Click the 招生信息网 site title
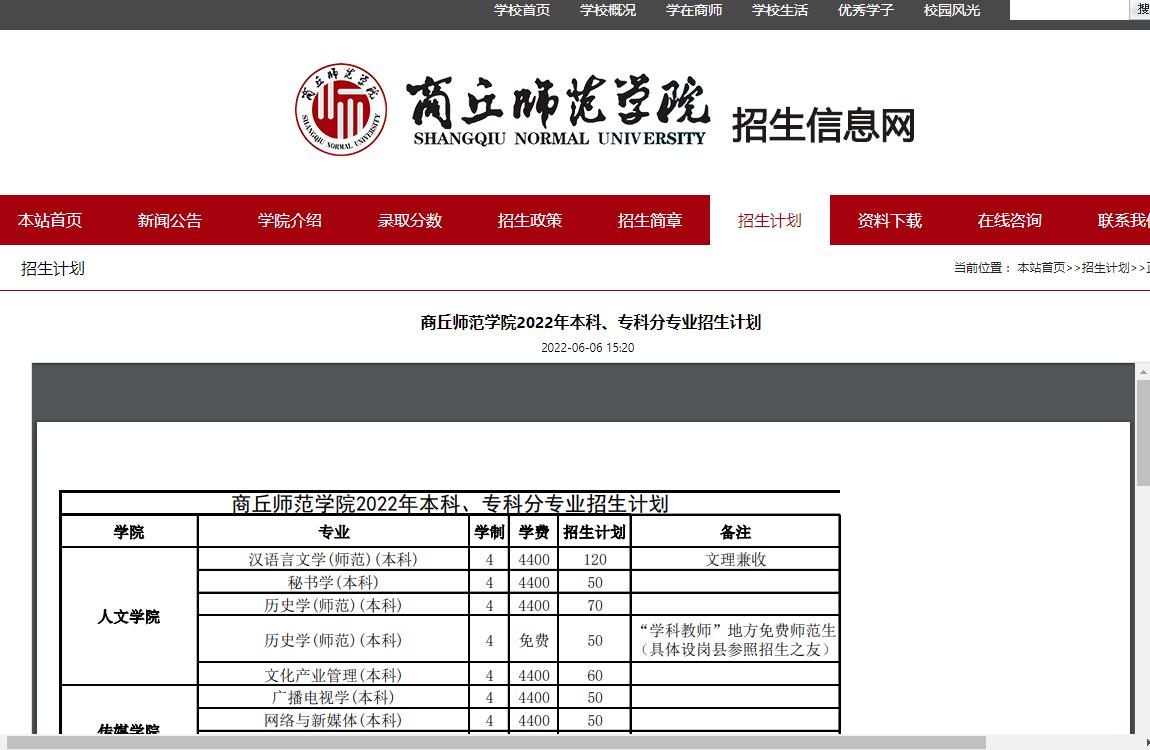1150x750 pixels. (x=824, y=125)
